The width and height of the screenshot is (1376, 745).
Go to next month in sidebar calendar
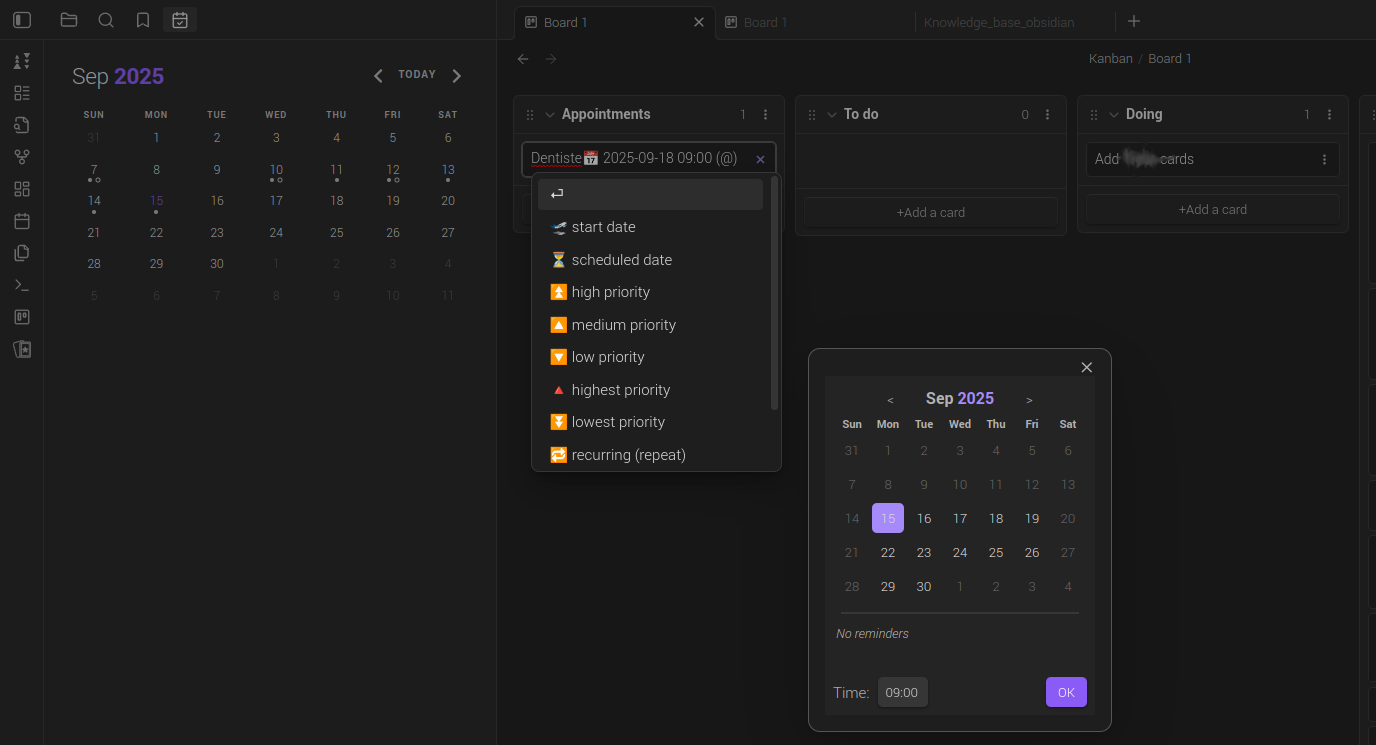457,76
